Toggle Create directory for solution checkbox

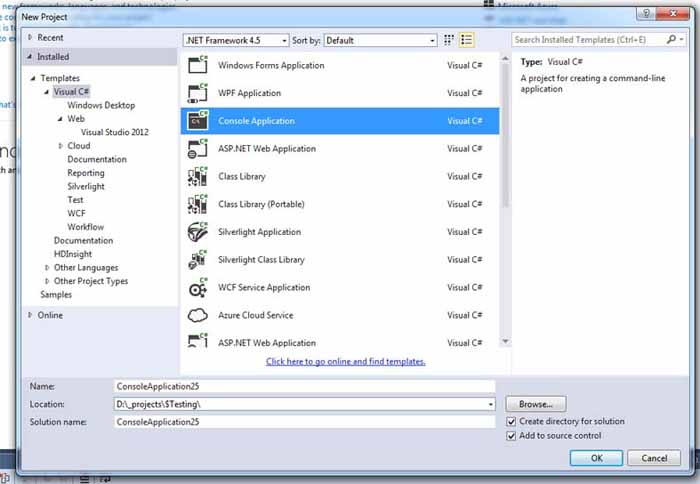coord(511,421)
